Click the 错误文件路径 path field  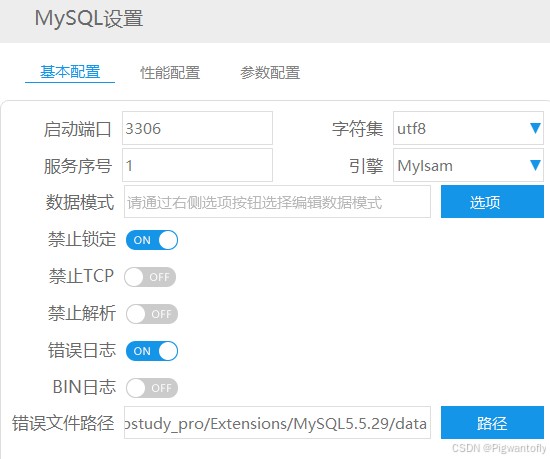click(x=277, y=423)
